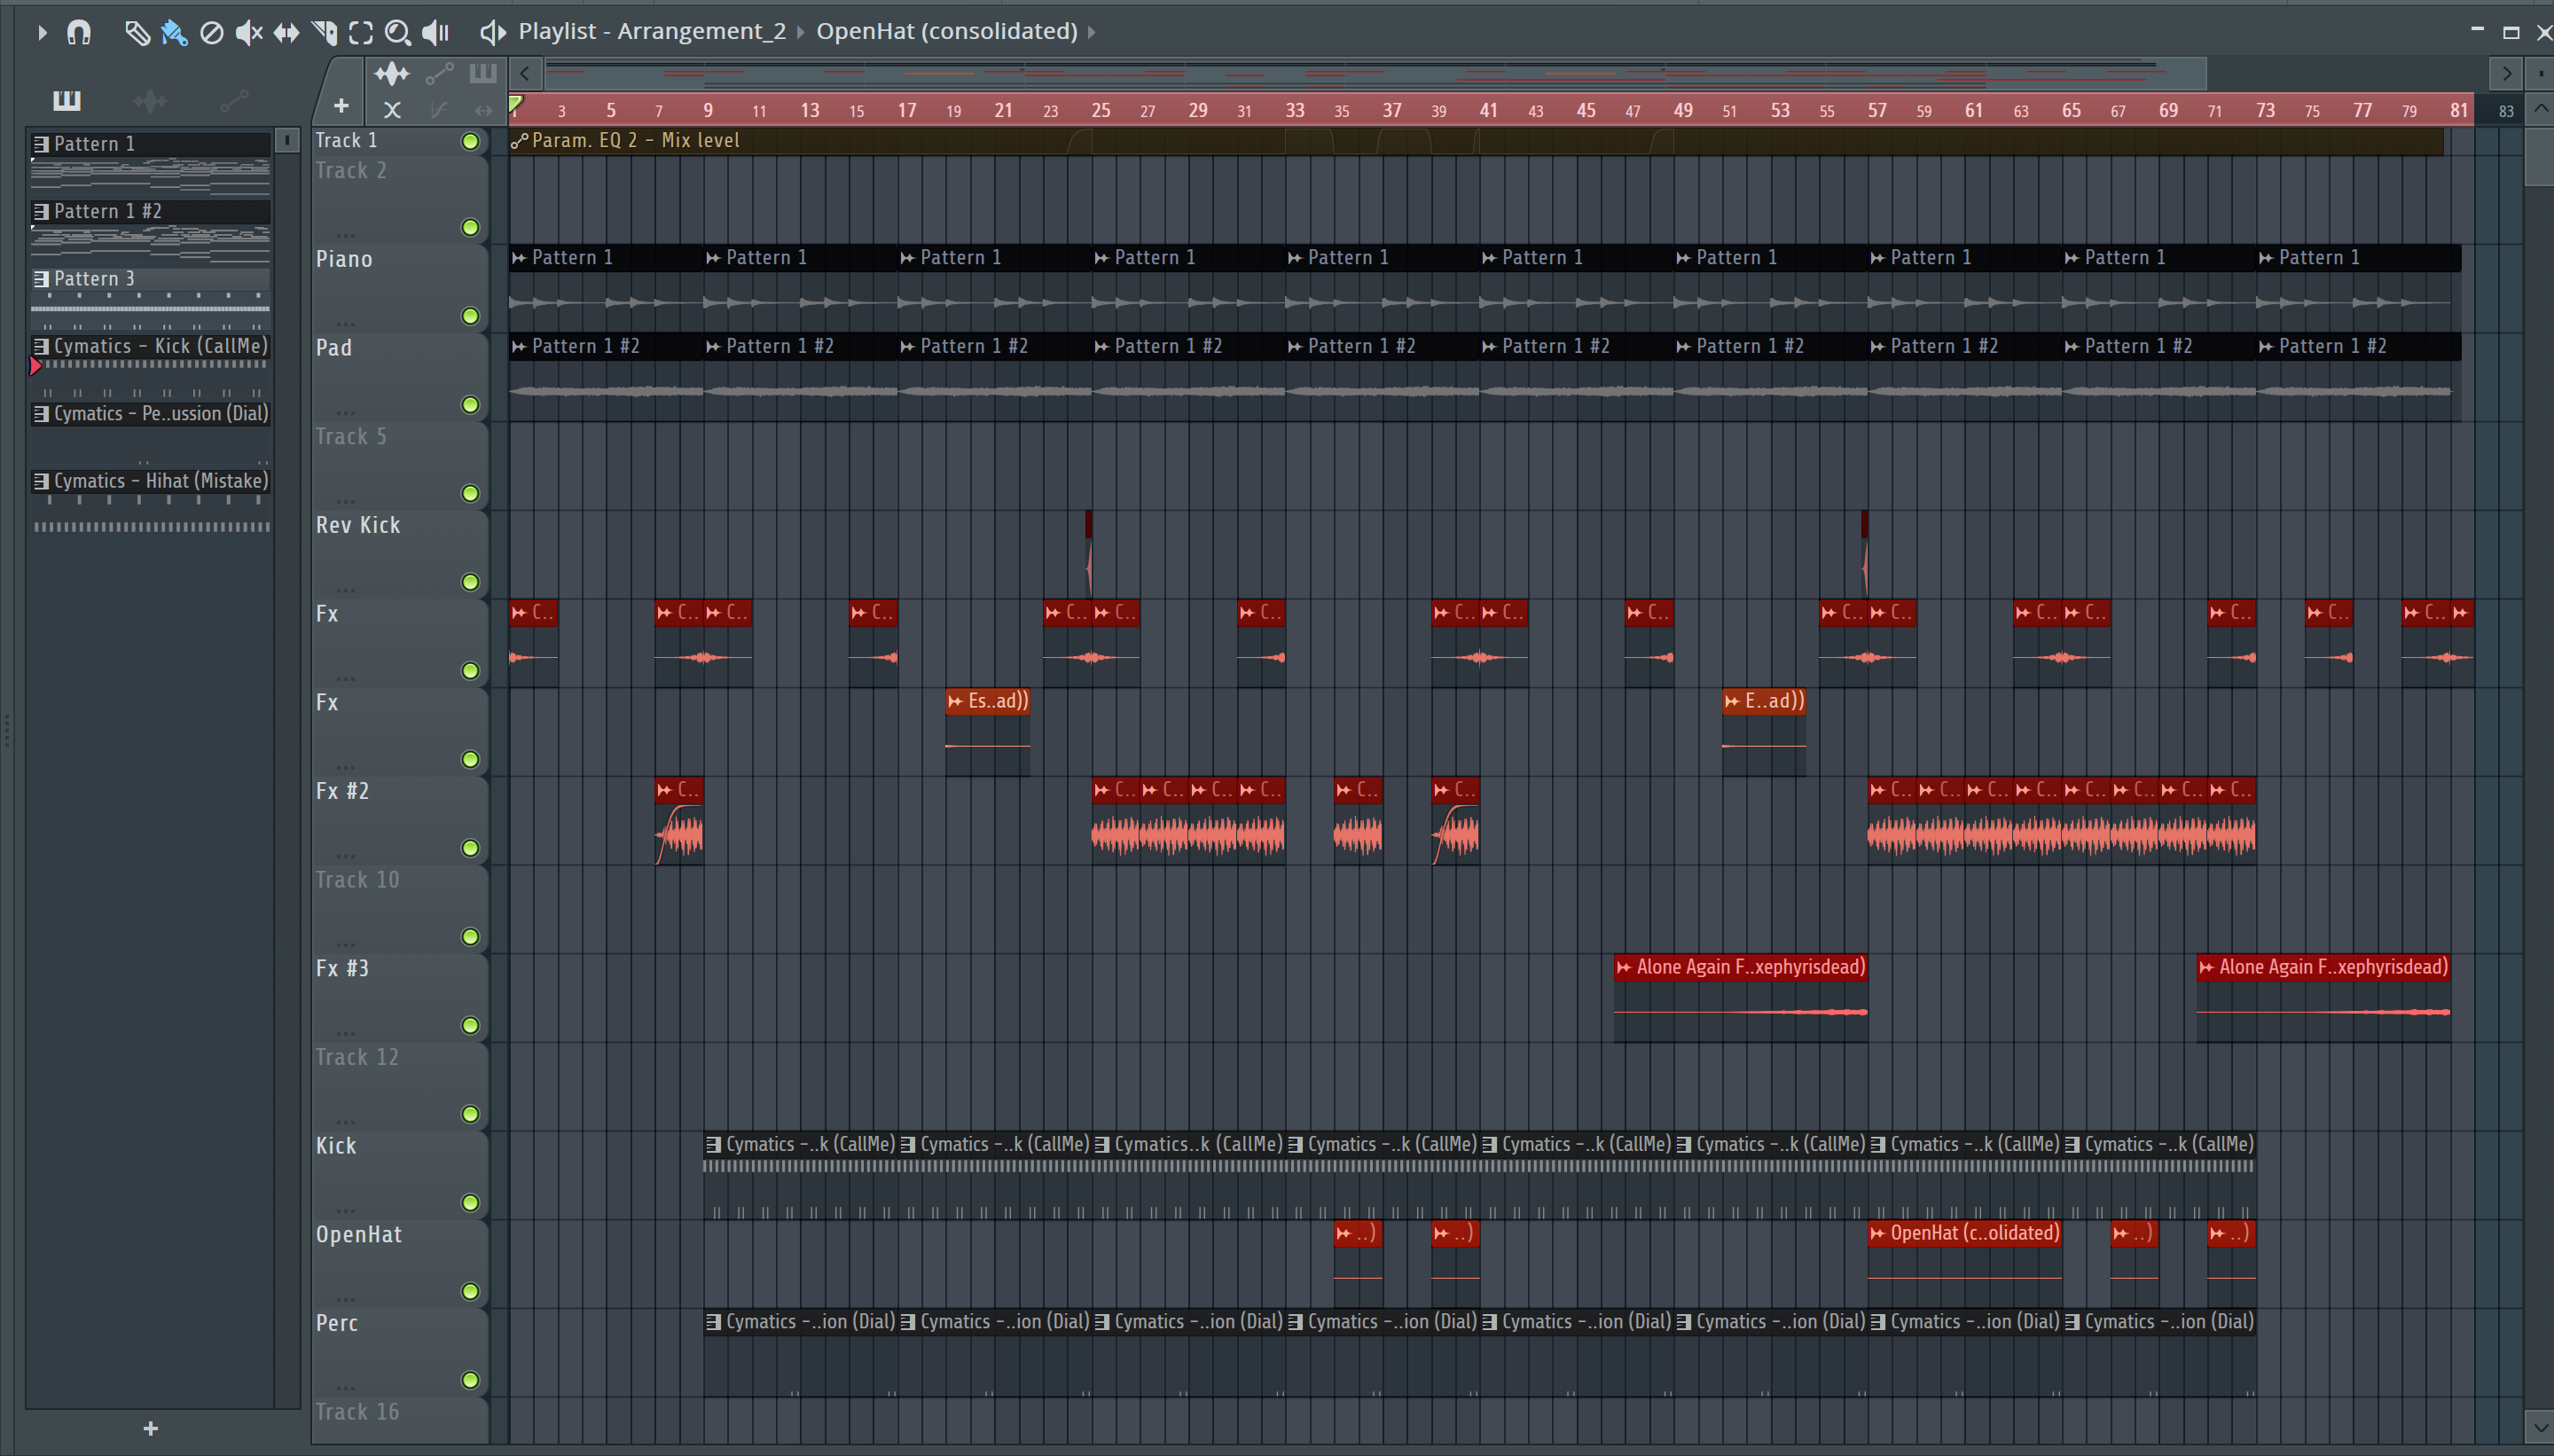Screen dimensions: 2554x1456
Task: Mute Track 1 with its green LED
Action: (470, 141)
